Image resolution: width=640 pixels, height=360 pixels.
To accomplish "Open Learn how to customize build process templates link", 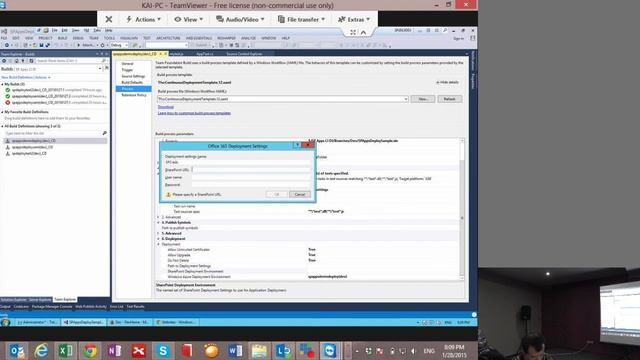I will point(194,113).
